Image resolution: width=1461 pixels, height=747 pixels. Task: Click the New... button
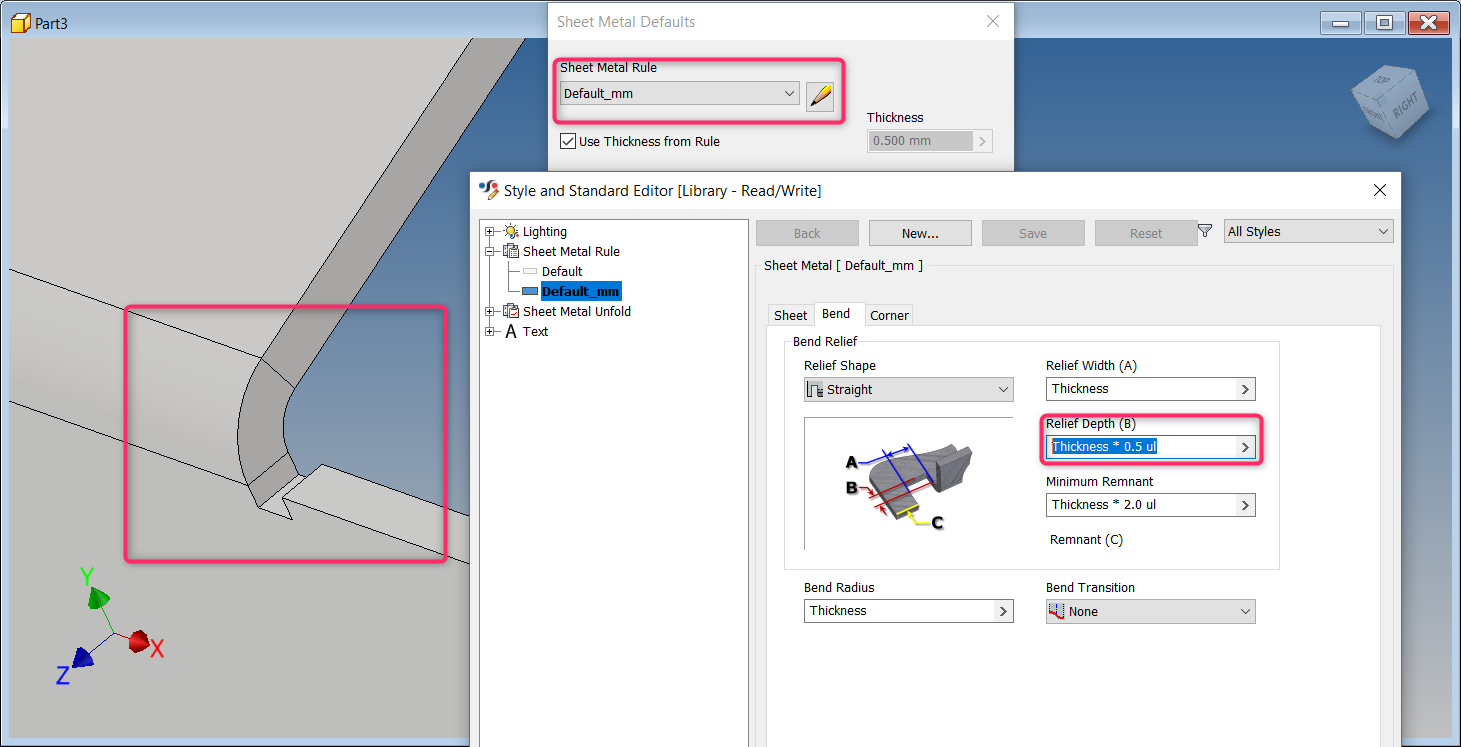point(920,233)
